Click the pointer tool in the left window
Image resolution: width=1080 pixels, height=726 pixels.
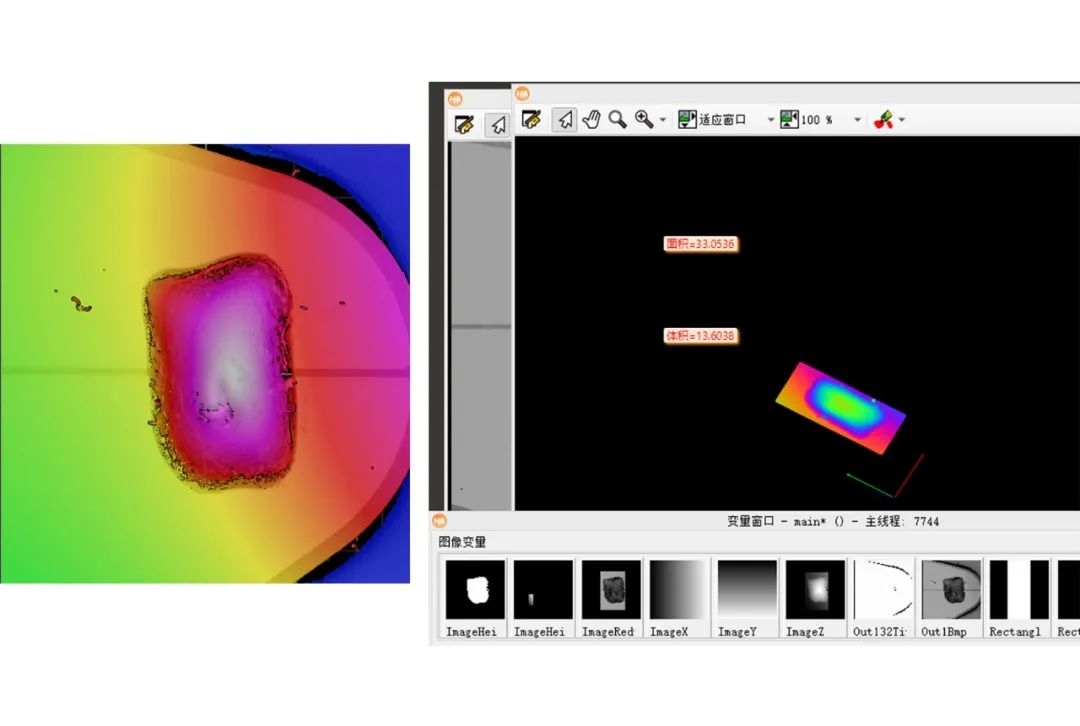498,125
